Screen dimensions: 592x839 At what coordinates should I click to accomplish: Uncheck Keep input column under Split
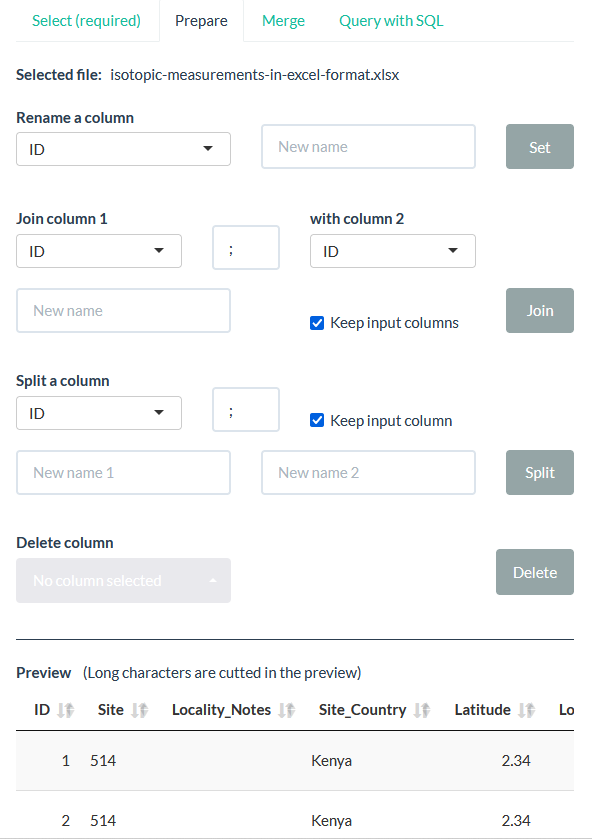pos(317,420)
